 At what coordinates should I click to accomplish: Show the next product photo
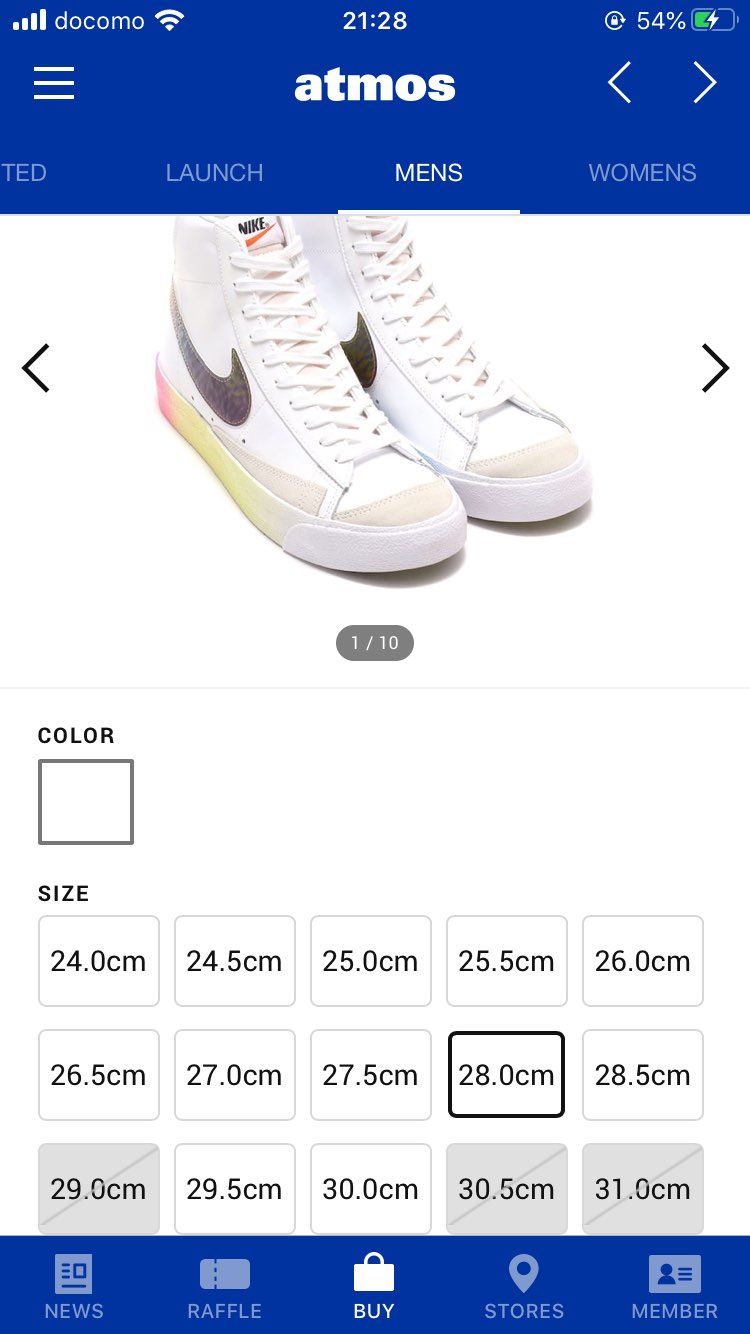[x=715, y=368]
